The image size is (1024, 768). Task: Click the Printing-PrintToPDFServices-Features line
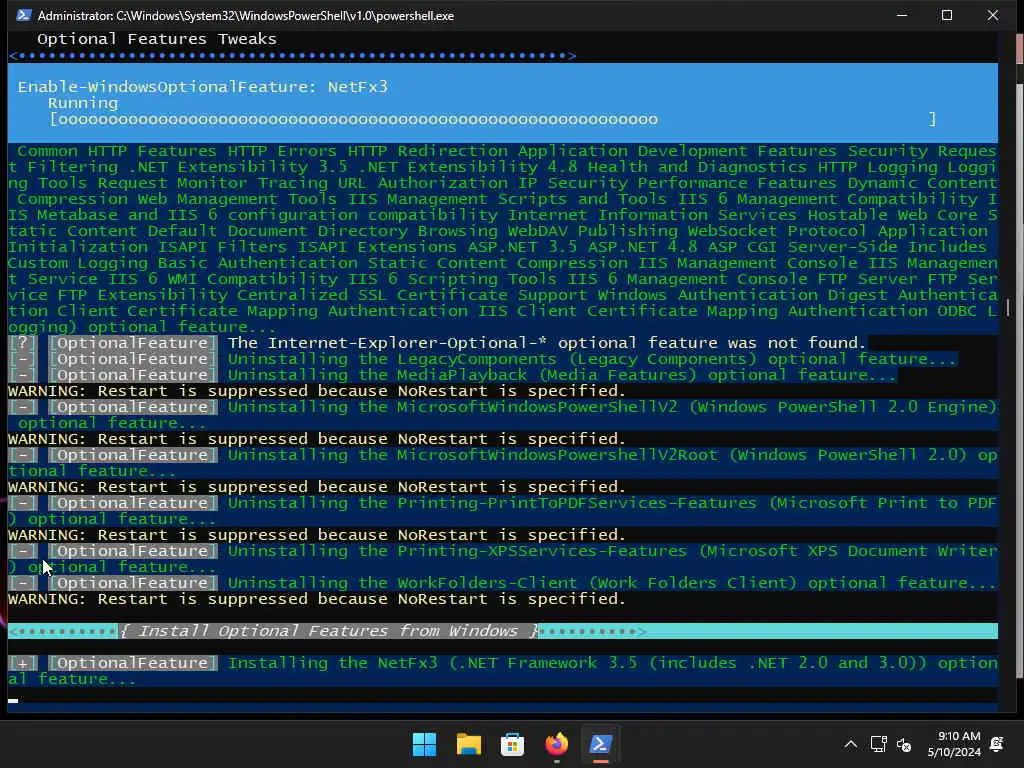point(503,511)
